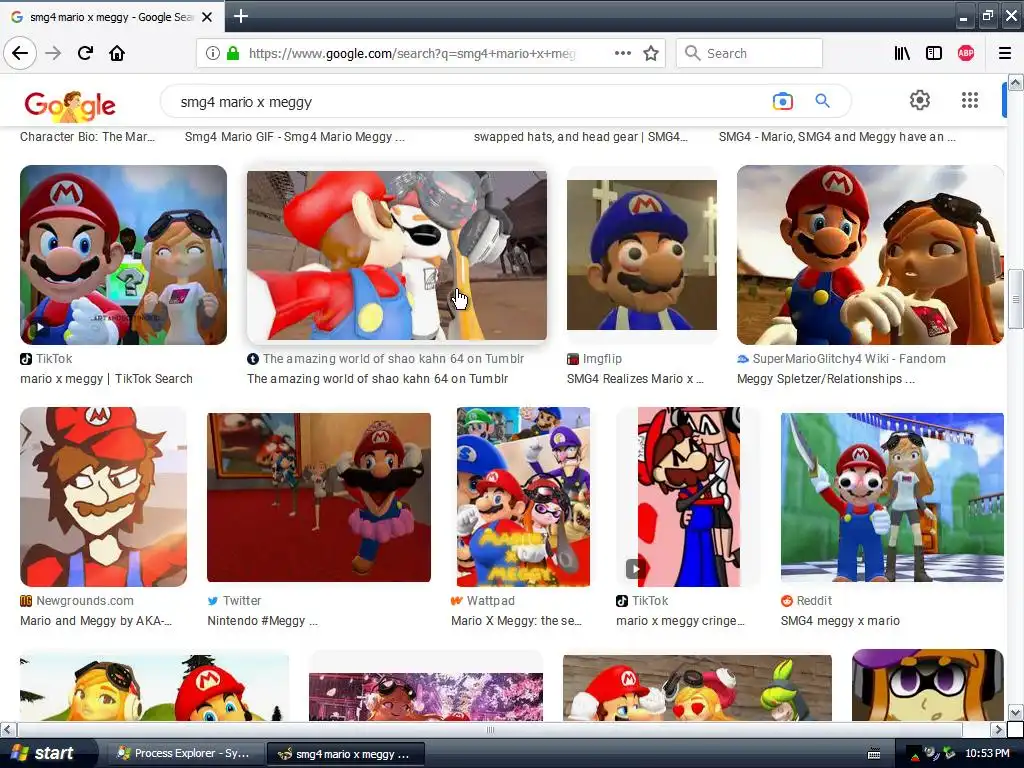The height and width of the screenshot is (768, 1024).
Task: Click the on-screen keyboard tray icon
Action: click(874, 754)
